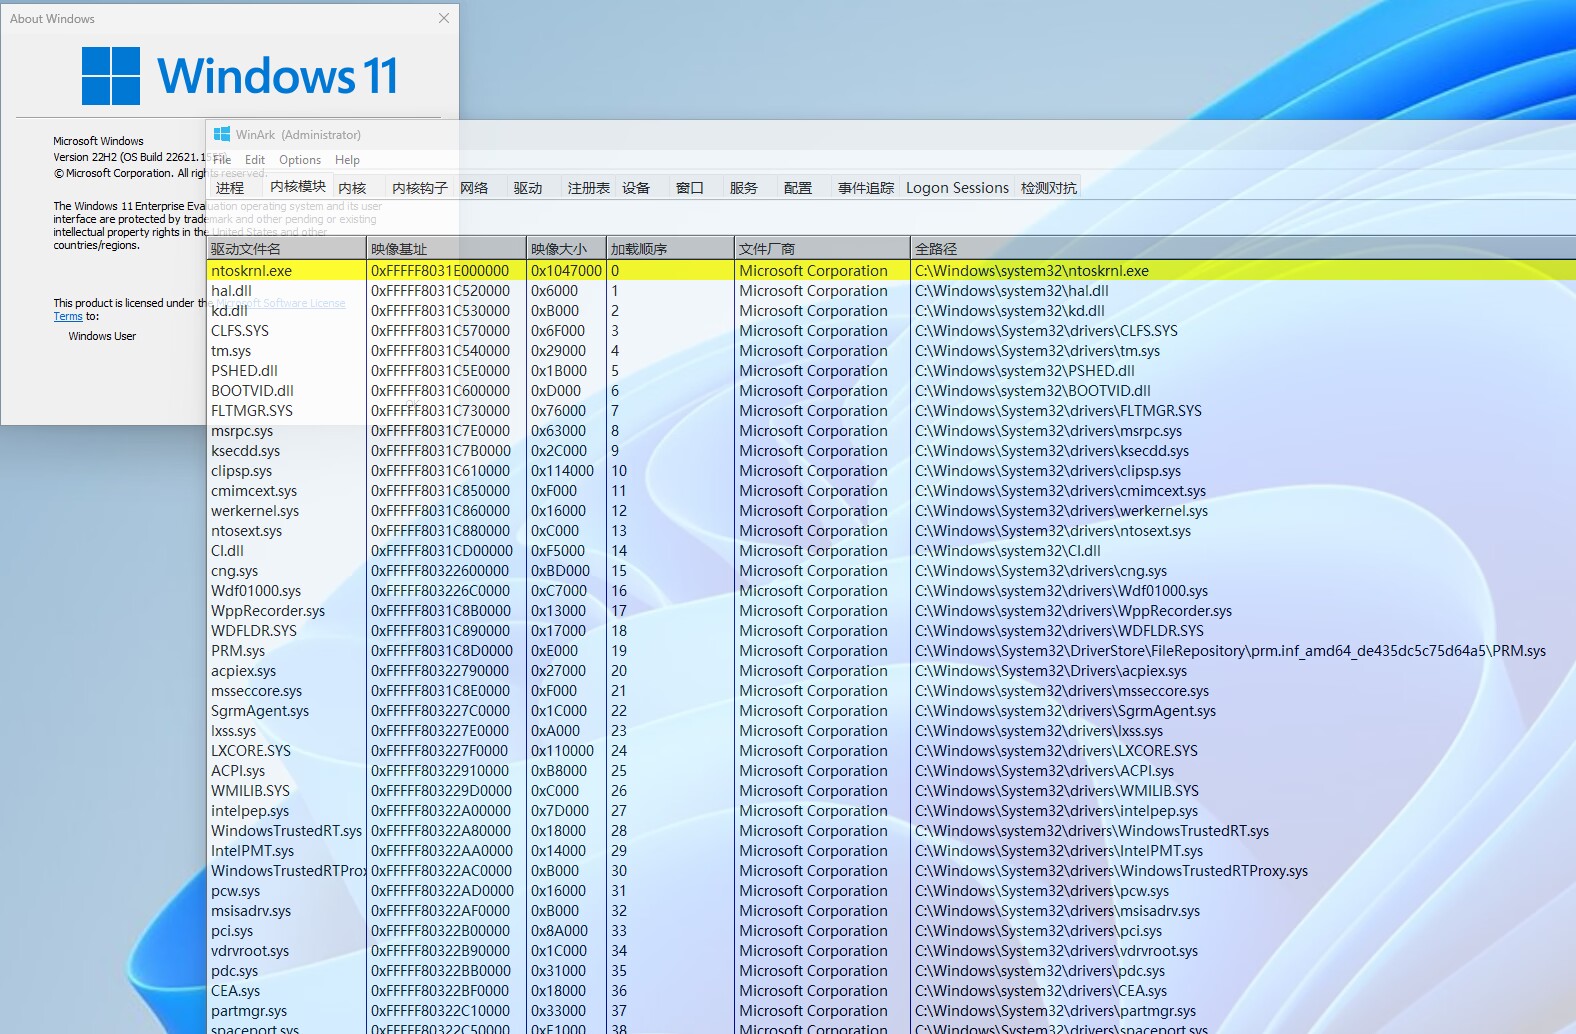
Task: Switch to the 内核钩子 tab
Action: [420, 188]
